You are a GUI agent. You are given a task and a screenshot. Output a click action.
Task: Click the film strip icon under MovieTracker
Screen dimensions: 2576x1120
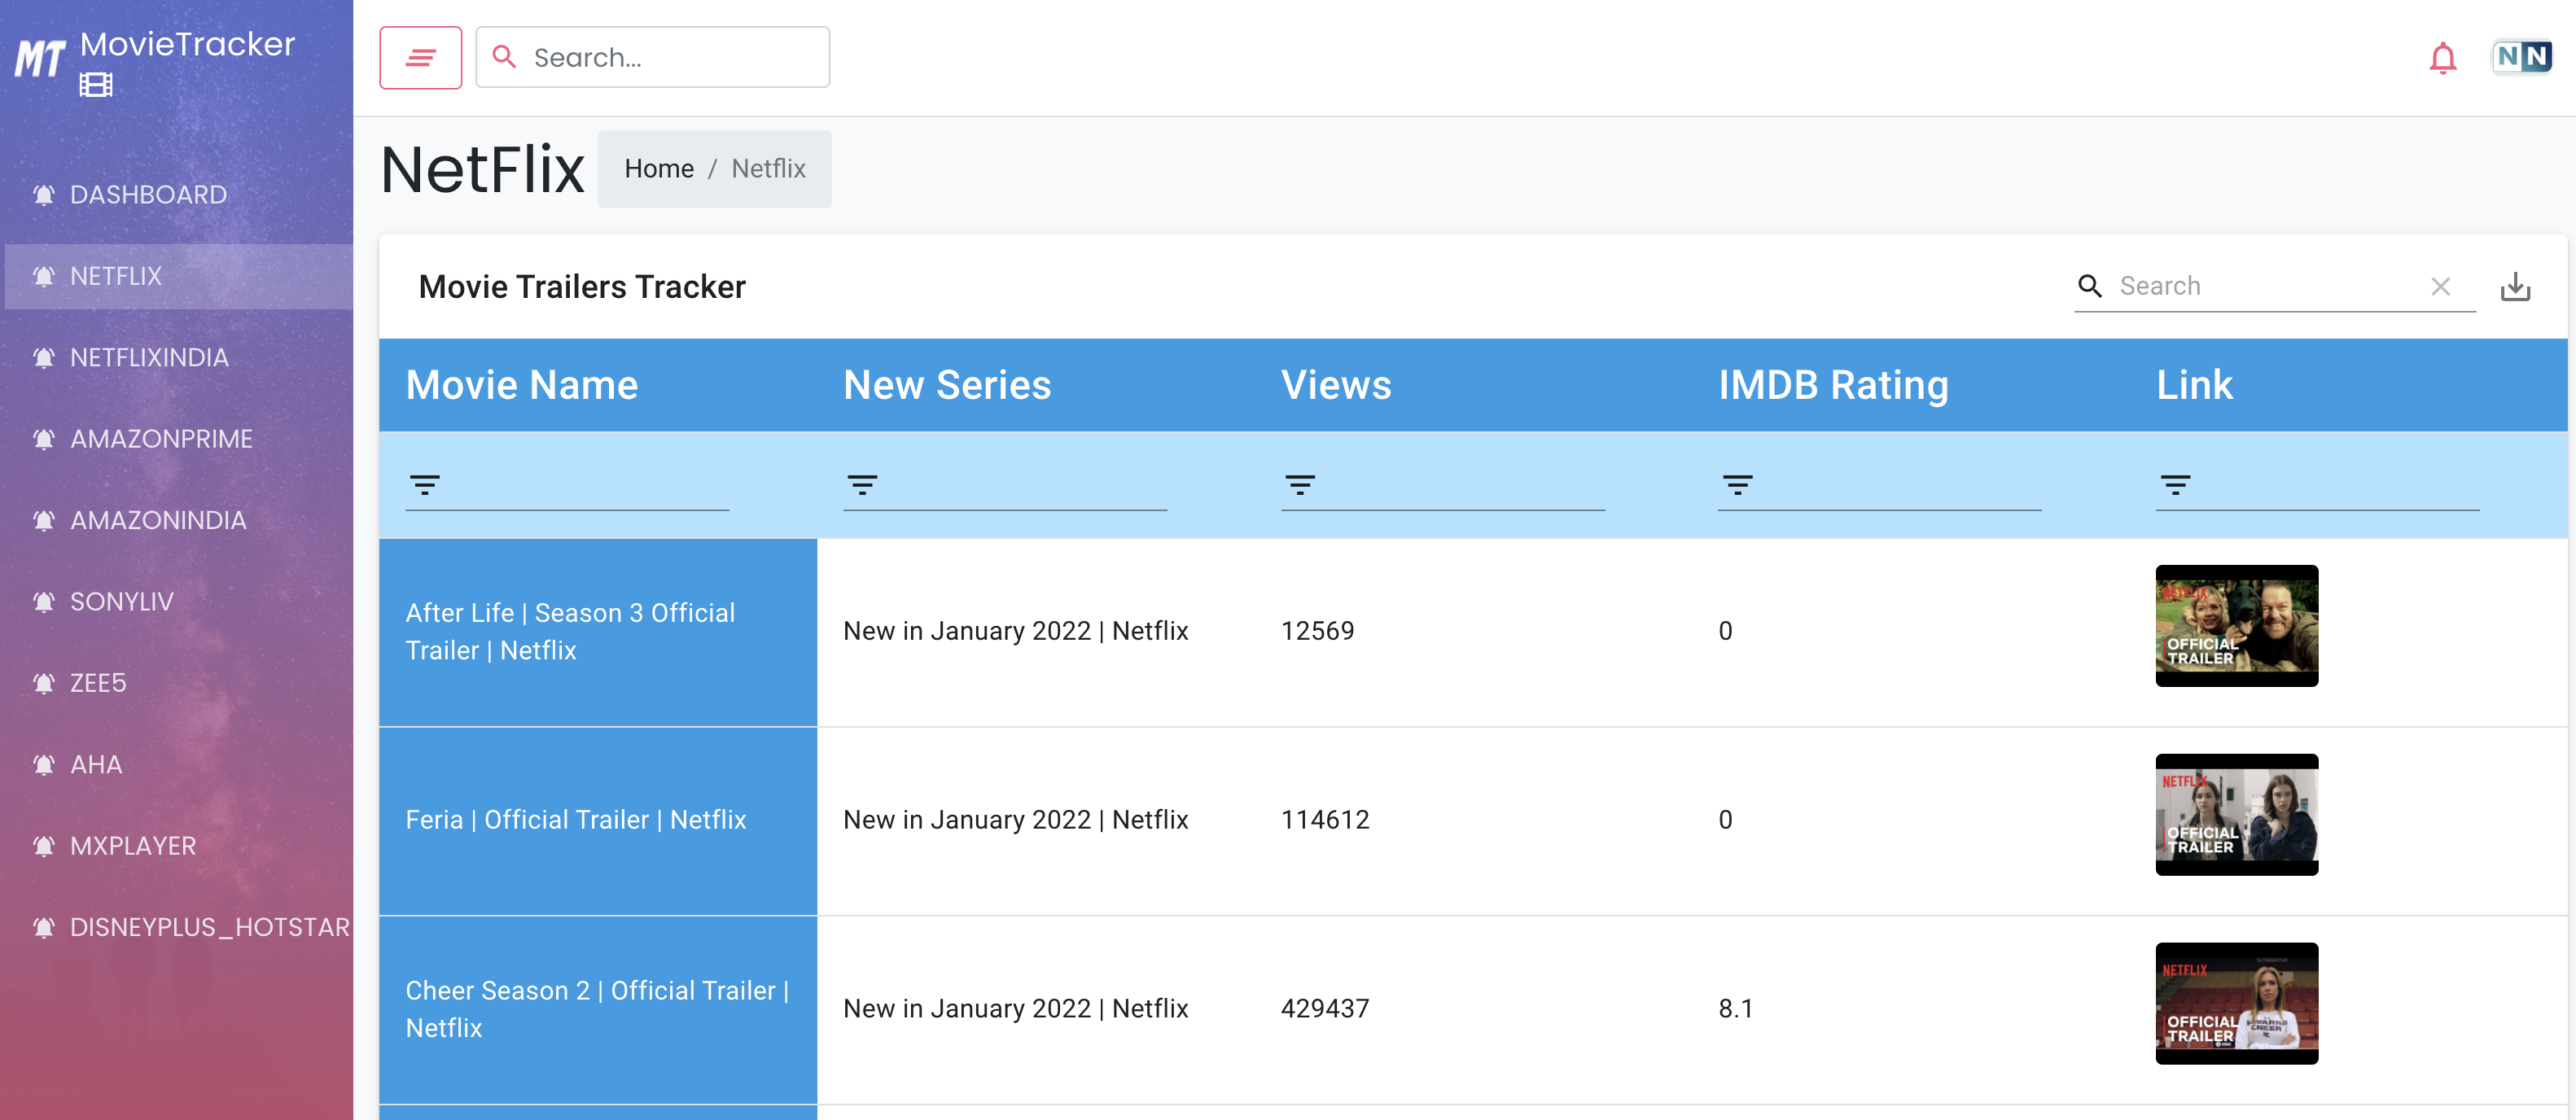point(96,85)
